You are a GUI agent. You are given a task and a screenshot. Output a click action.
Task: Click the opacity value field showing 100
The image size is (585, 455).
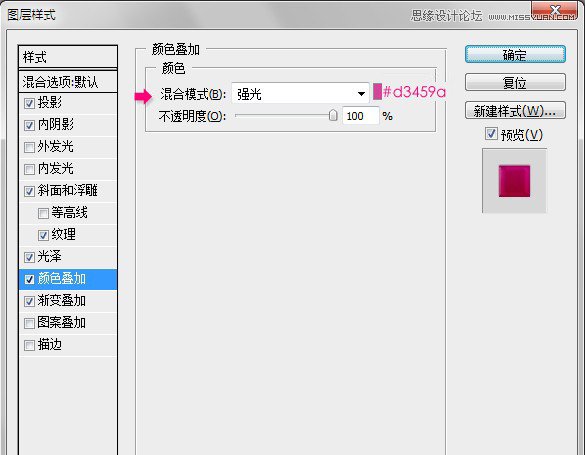click(360, 116)
